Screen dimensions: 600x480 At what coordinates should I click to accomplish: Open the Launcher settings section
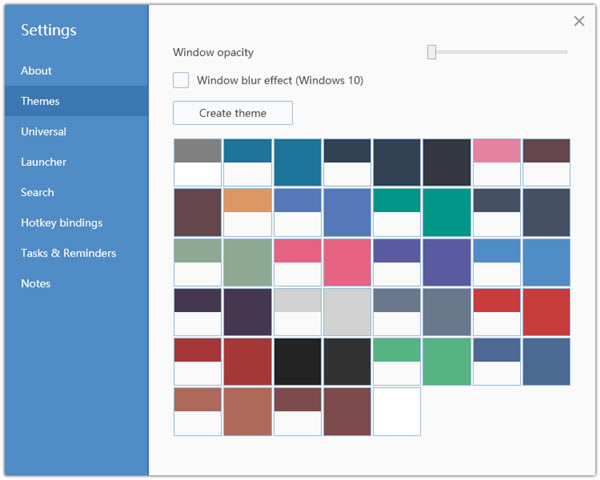coord(44,162)
